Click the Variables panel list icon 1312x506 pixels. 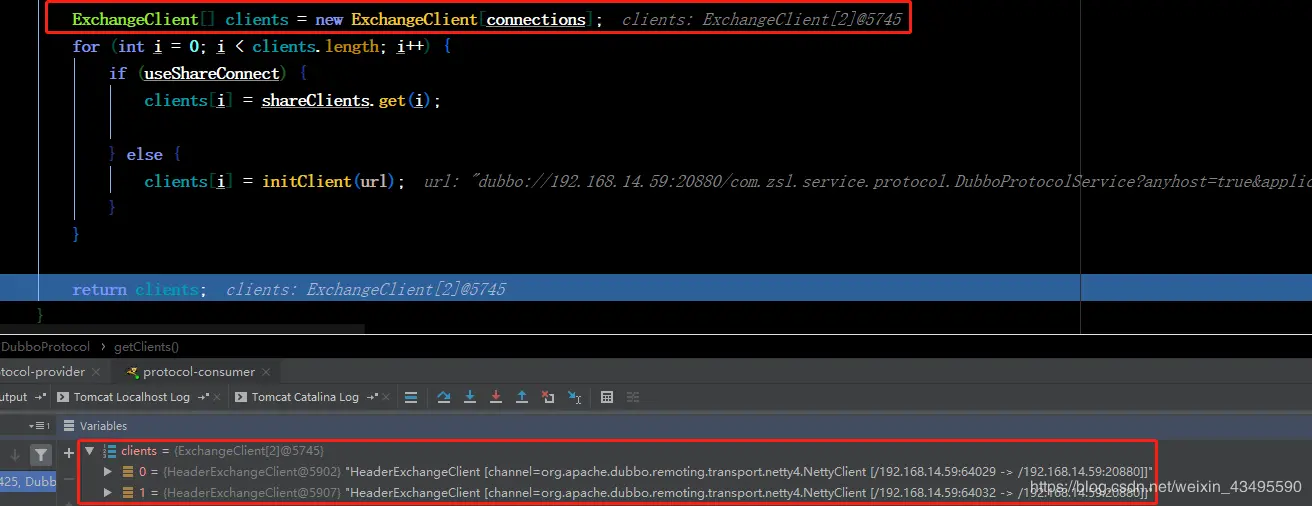(68, 426)
